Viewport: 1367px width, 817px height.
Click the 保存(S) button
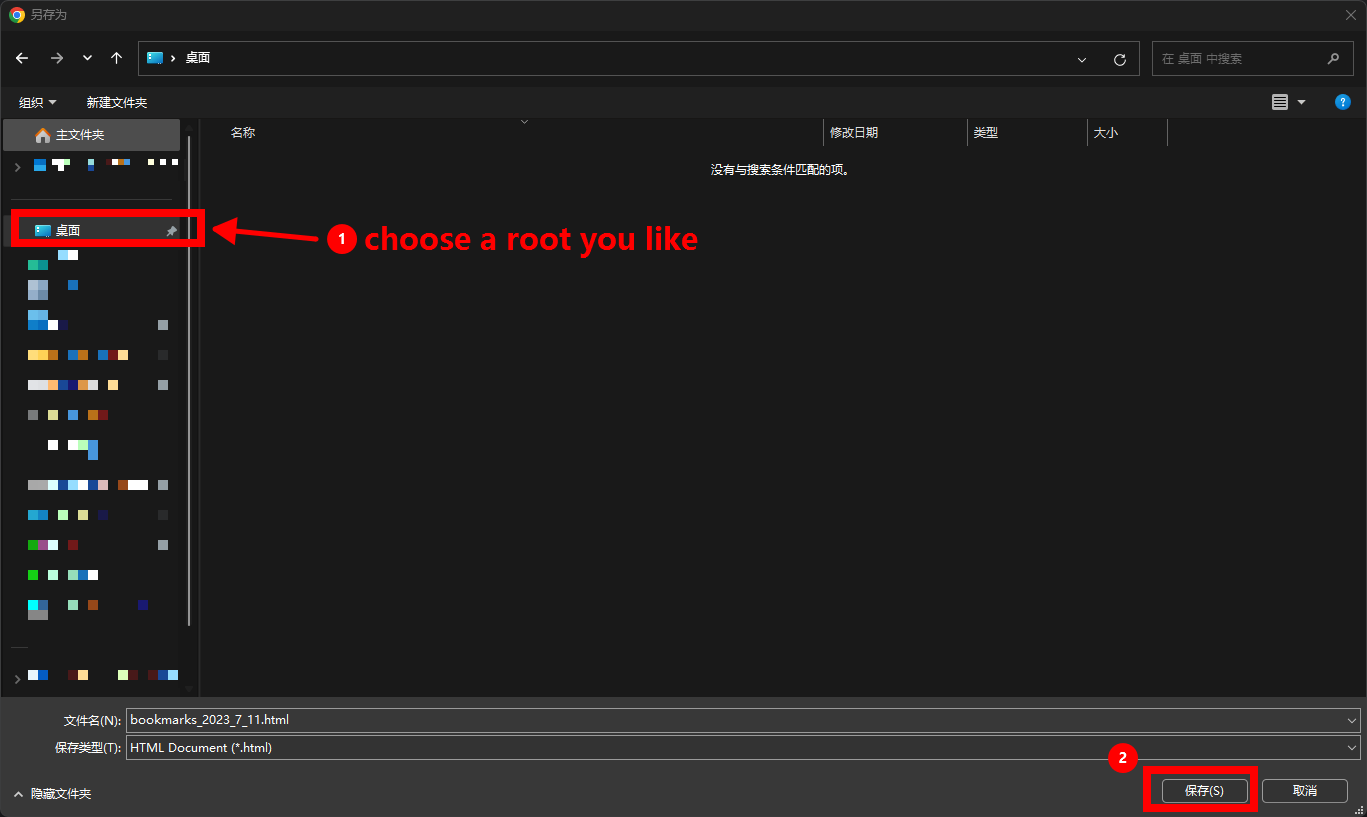(1204, 791)
